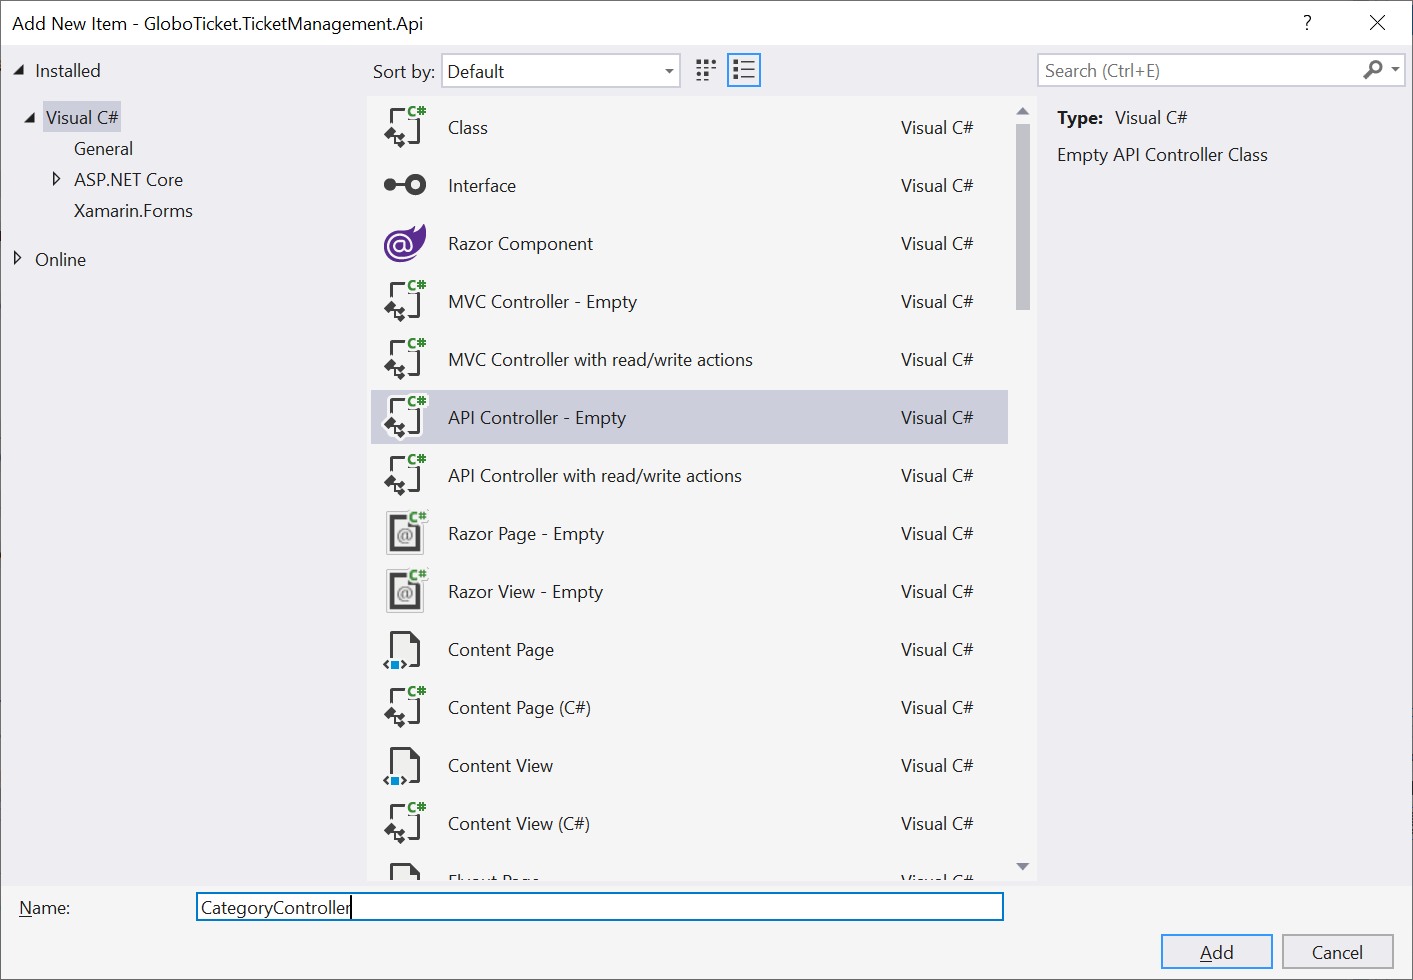Image resolution: width=1413 pixels, height=980 pixels.
Task: Click the Add button
Action: [1216, 951]
